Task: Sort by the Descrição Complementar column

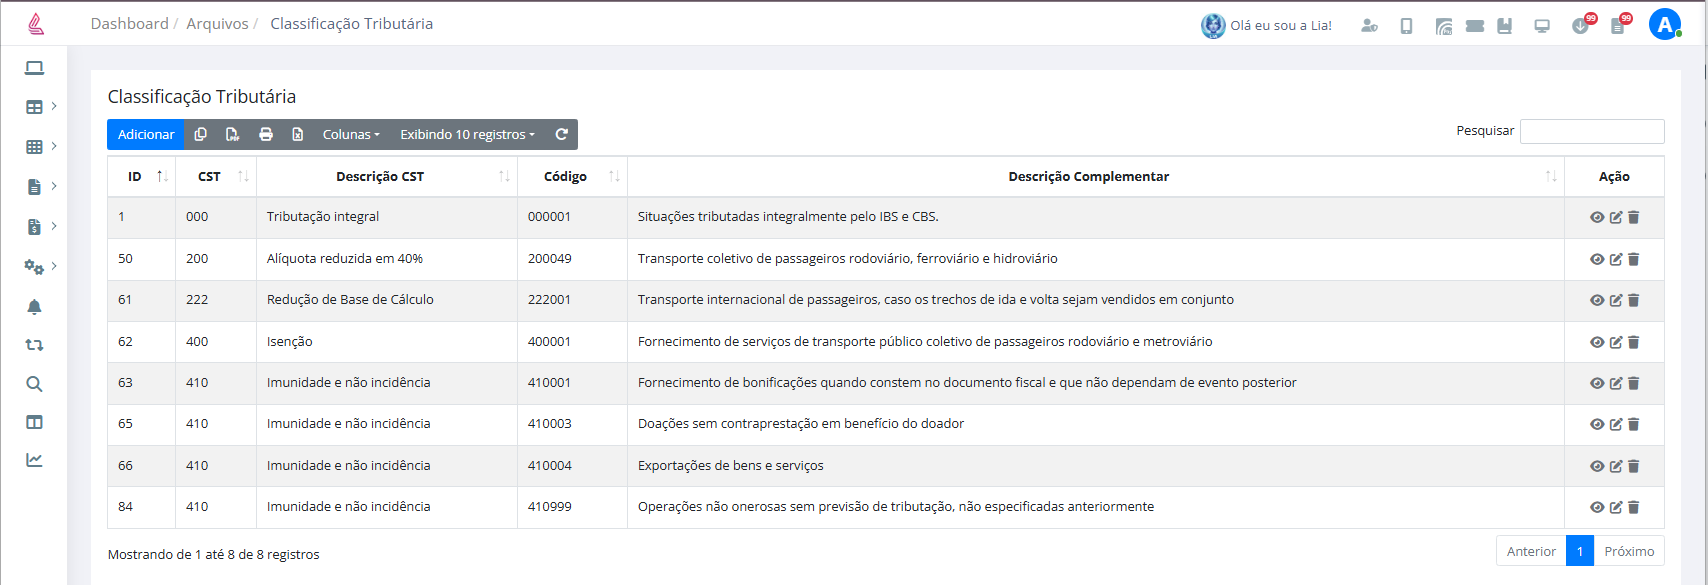Action: coord(1095,176)
